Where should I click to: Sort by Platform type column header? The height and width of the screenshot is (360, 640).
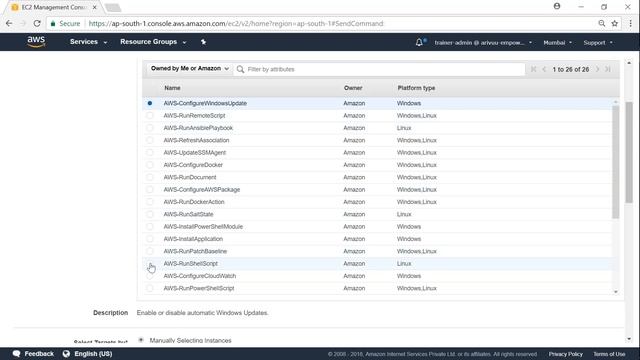tap(416, 88)
